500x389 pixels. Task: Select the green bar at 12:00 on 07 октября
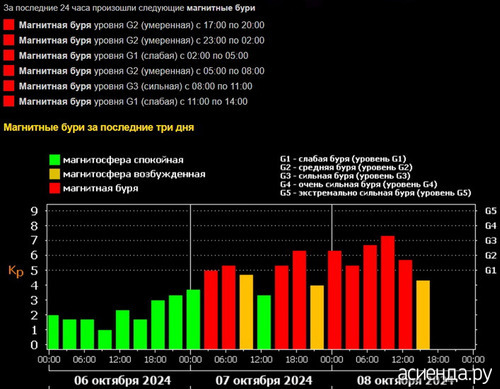(x=264, y=322)
